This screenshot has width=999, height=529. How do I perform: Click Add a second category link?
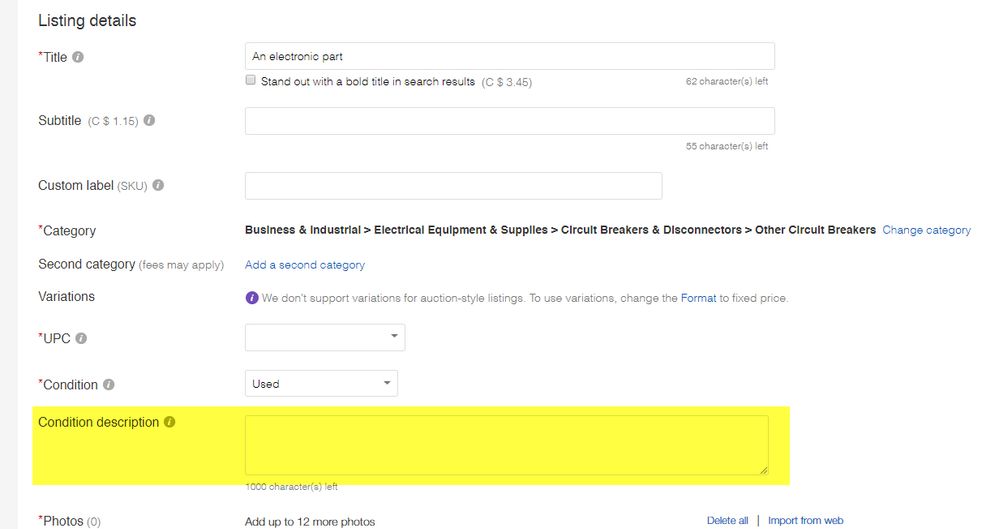coord(305,264)
